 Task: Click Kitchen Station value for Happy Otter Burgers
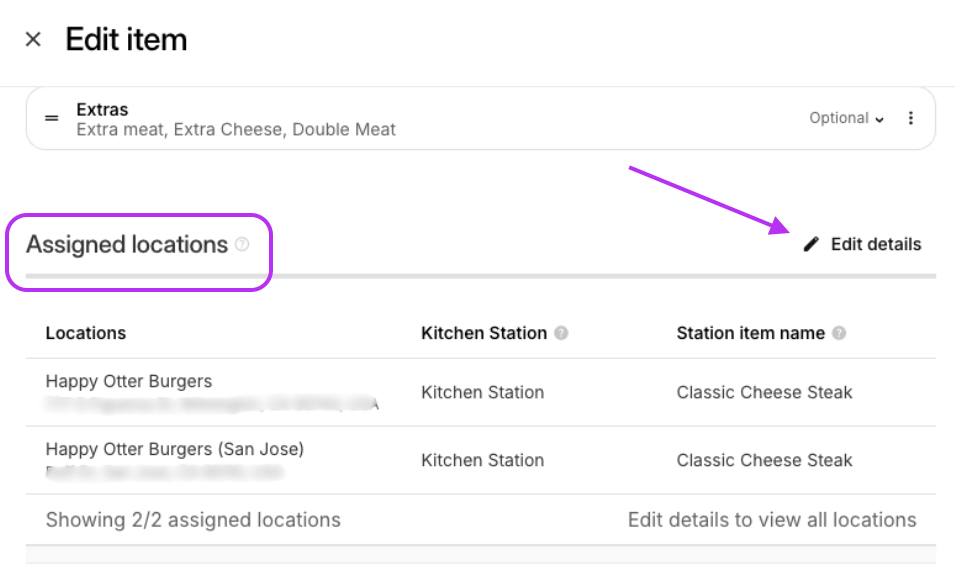pos(482,393)
